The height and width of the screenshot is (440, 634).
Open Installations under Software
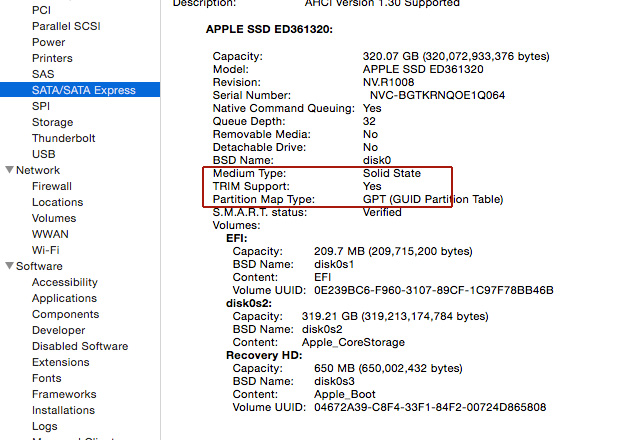[63, 410]
